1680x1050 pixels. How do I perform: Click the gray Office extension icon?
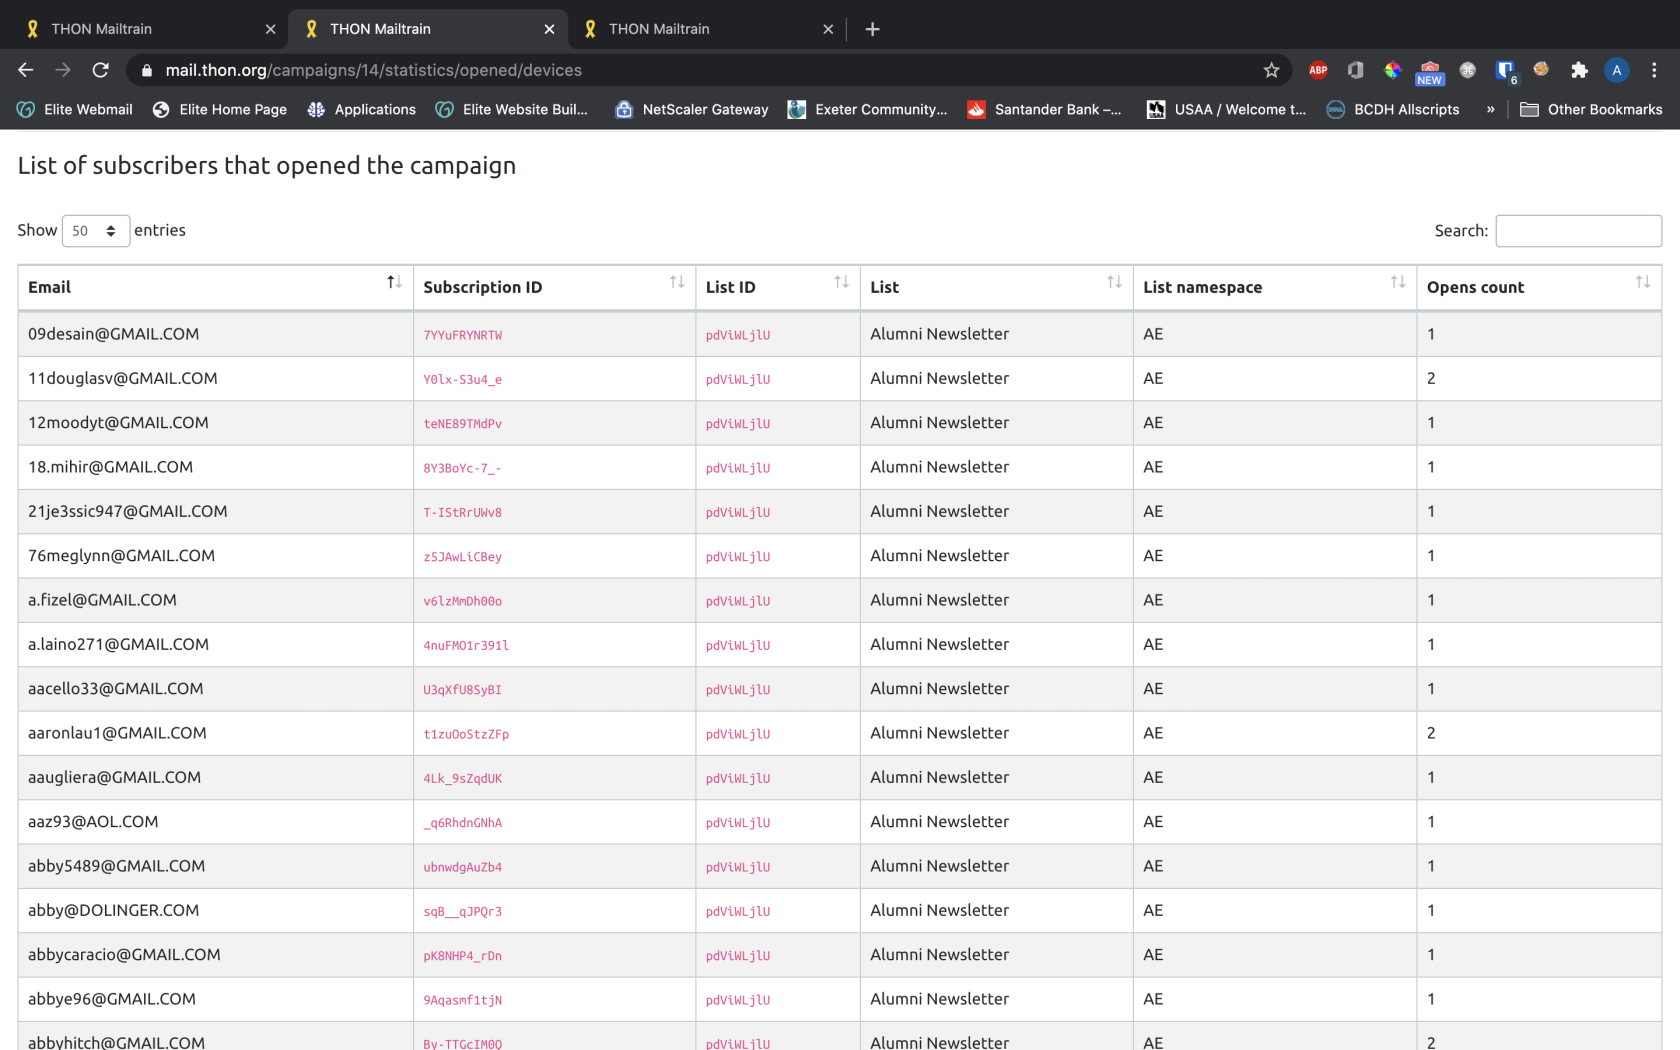click(1355, 70)
